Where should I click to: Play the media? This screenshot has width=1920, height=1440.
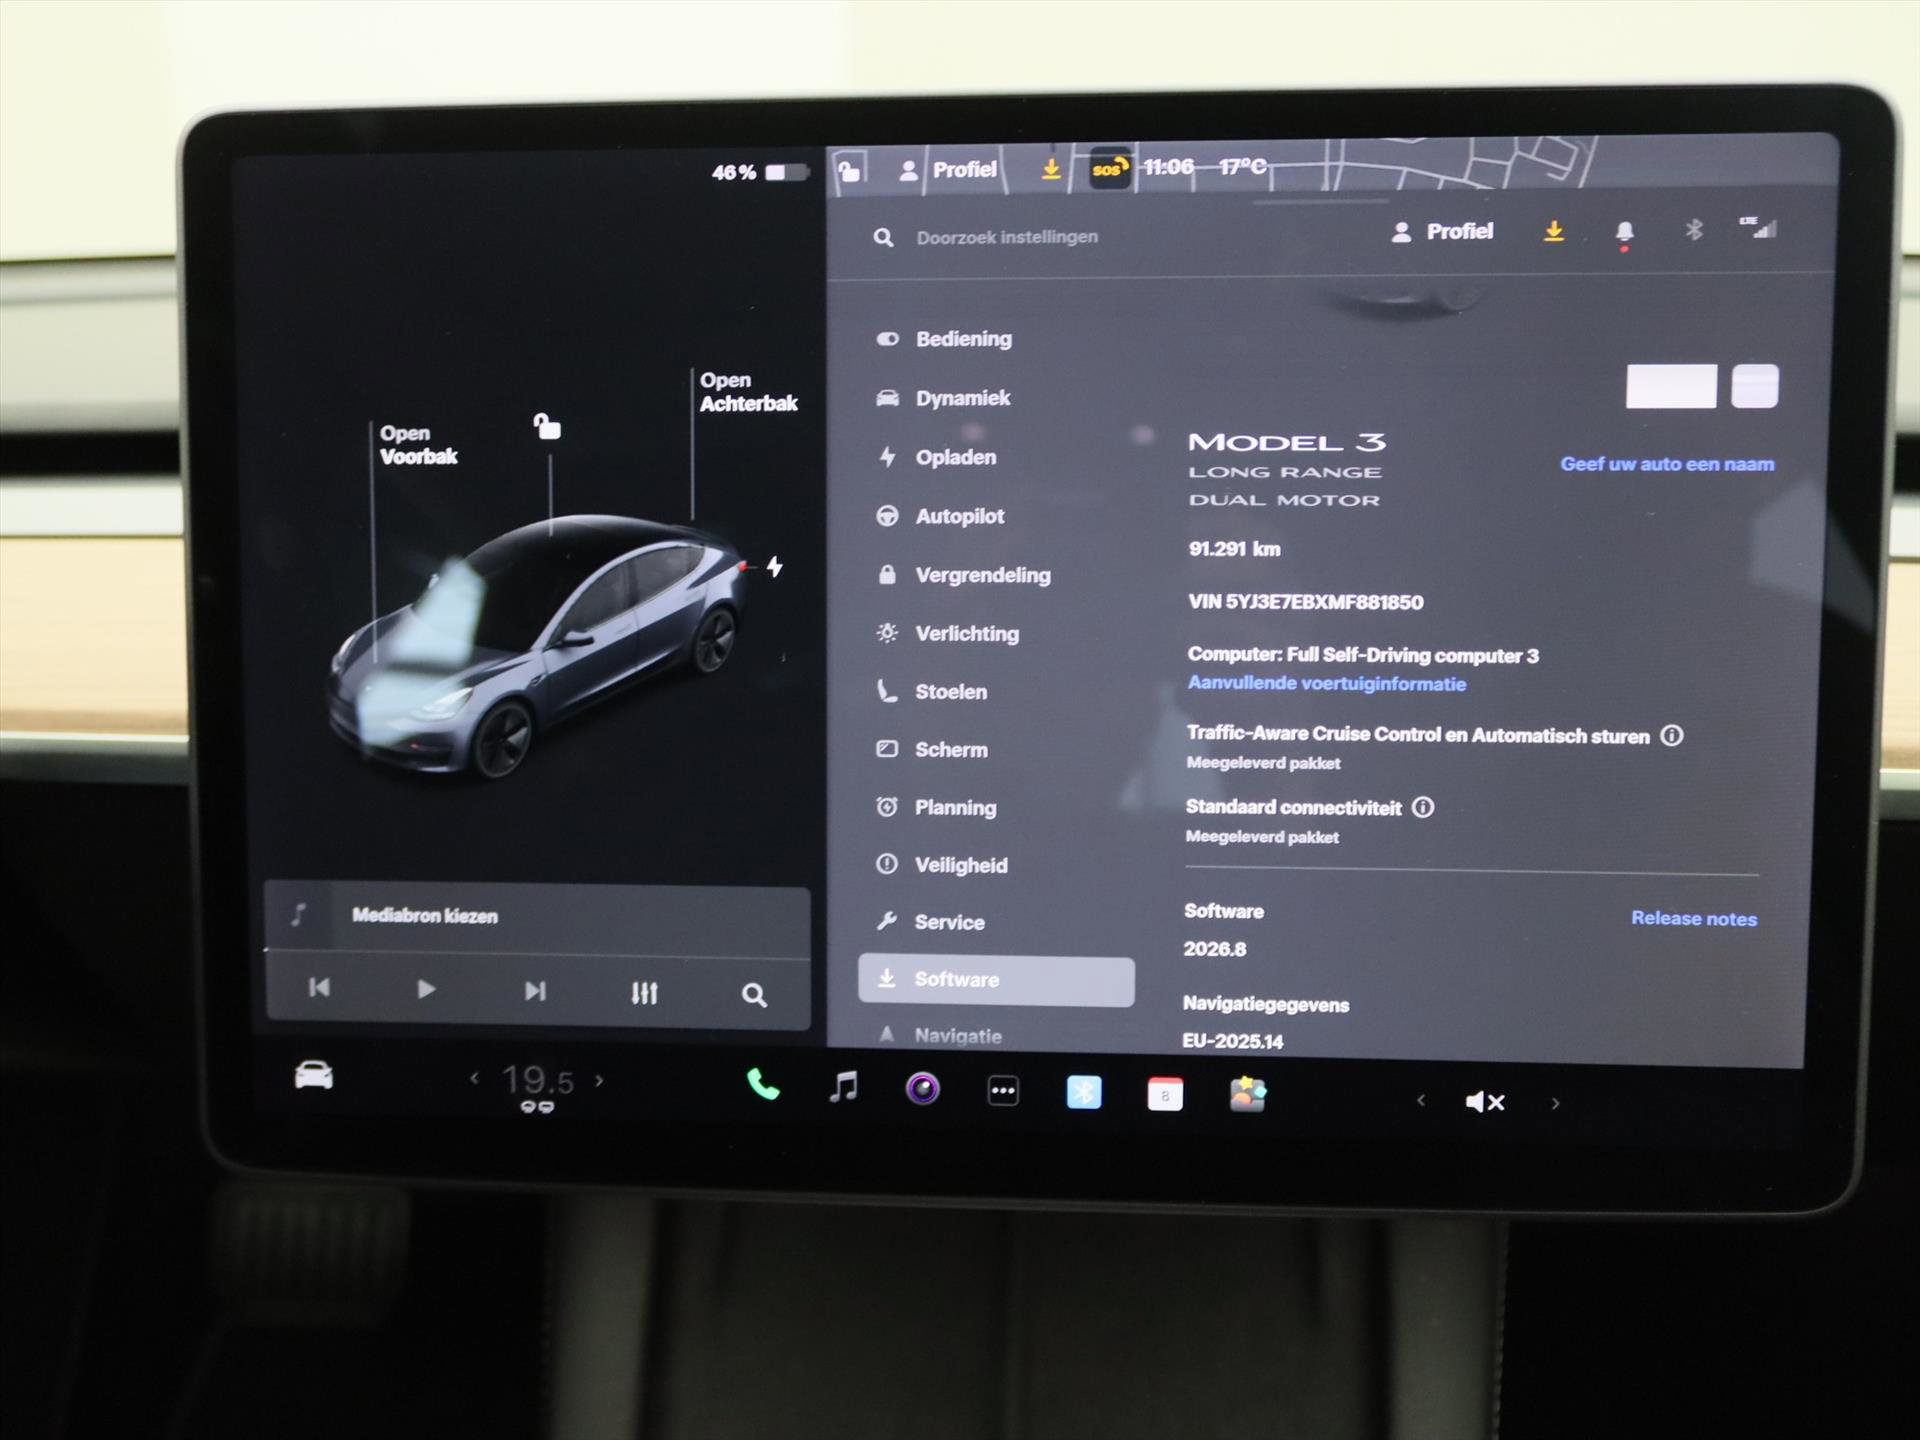tap(426, 989)
